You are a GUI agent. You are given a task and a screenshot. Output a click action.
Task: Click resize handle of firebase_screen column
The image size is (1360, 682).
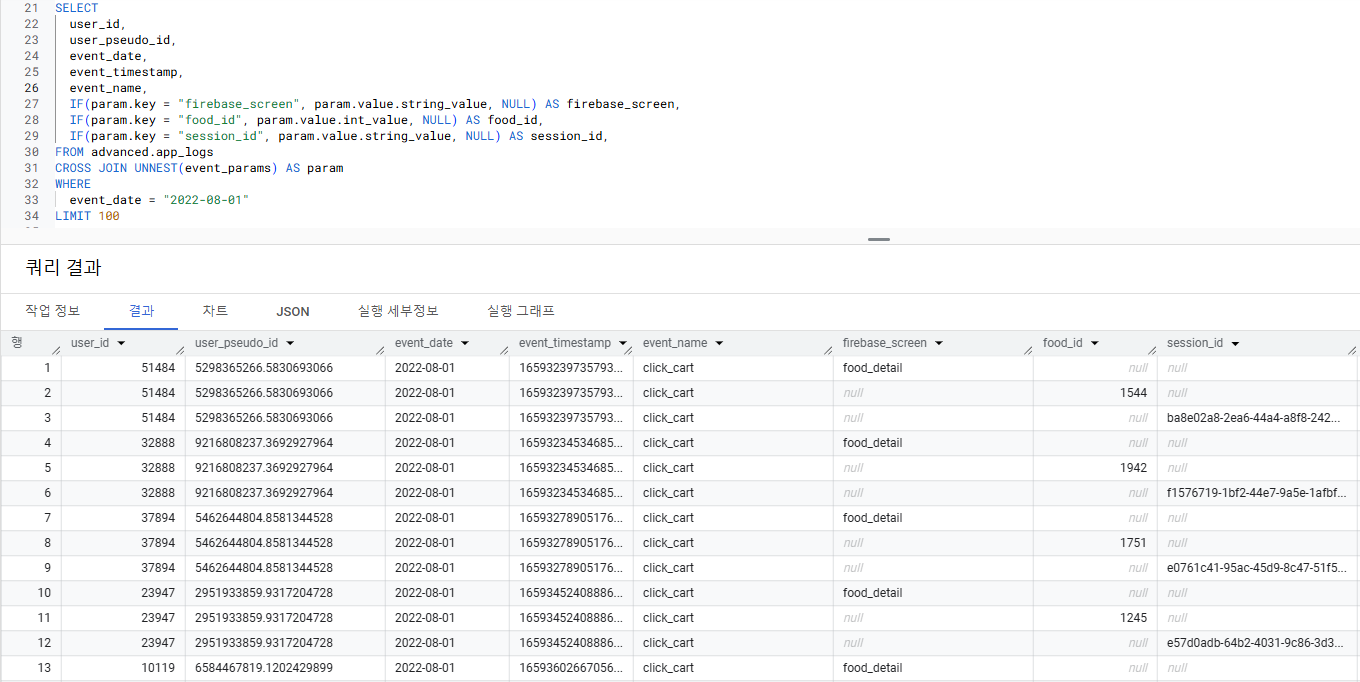[1028, 350]
